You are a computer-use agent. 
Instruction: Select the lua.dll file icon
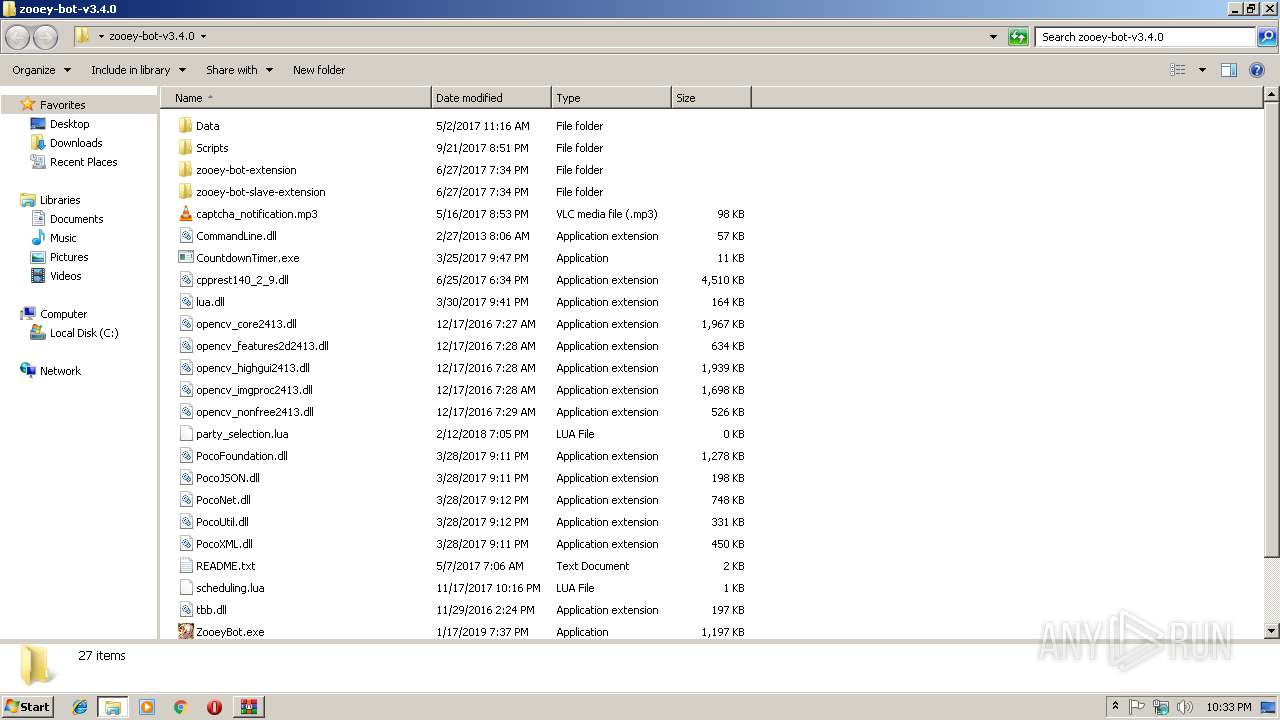pos(185,302)
